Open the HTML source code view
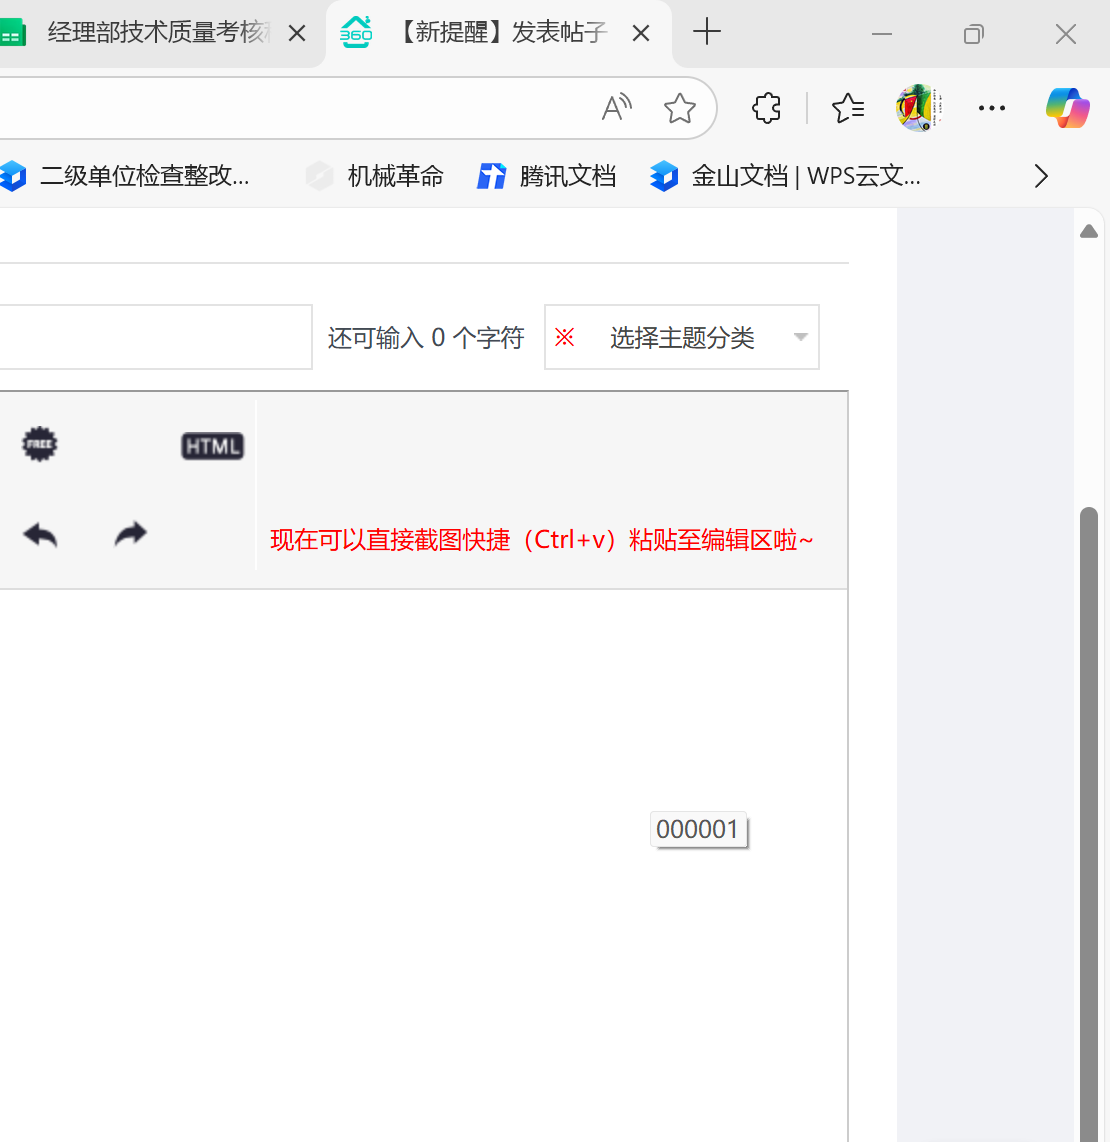Screen dimensions: 1110x1142 point(212,445)
